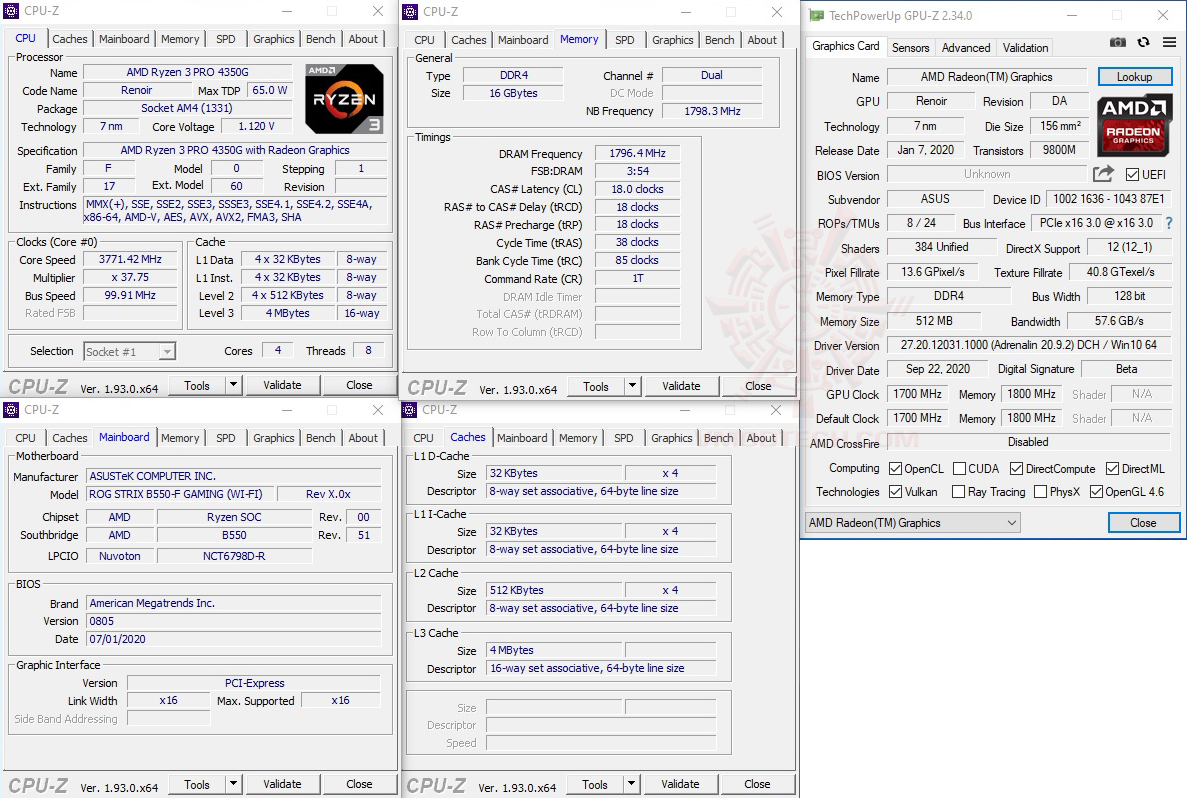Click Close button in the Mainboard window
Viewport: 1187px width, 798px height.
click(359, 784)
